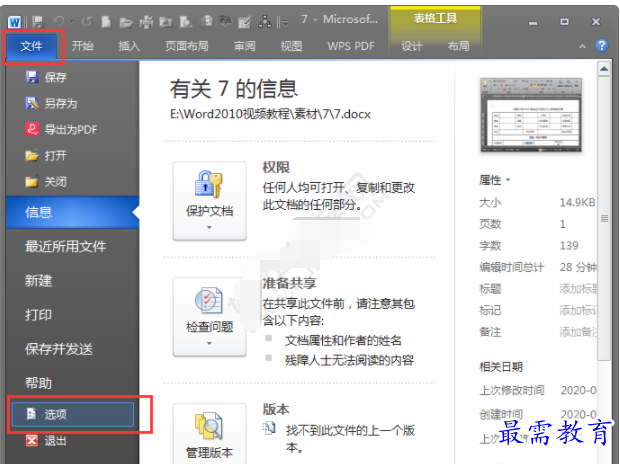Select 新建 in the backstage menu
This screenshot has height=464, width=620.
point(38,281)
